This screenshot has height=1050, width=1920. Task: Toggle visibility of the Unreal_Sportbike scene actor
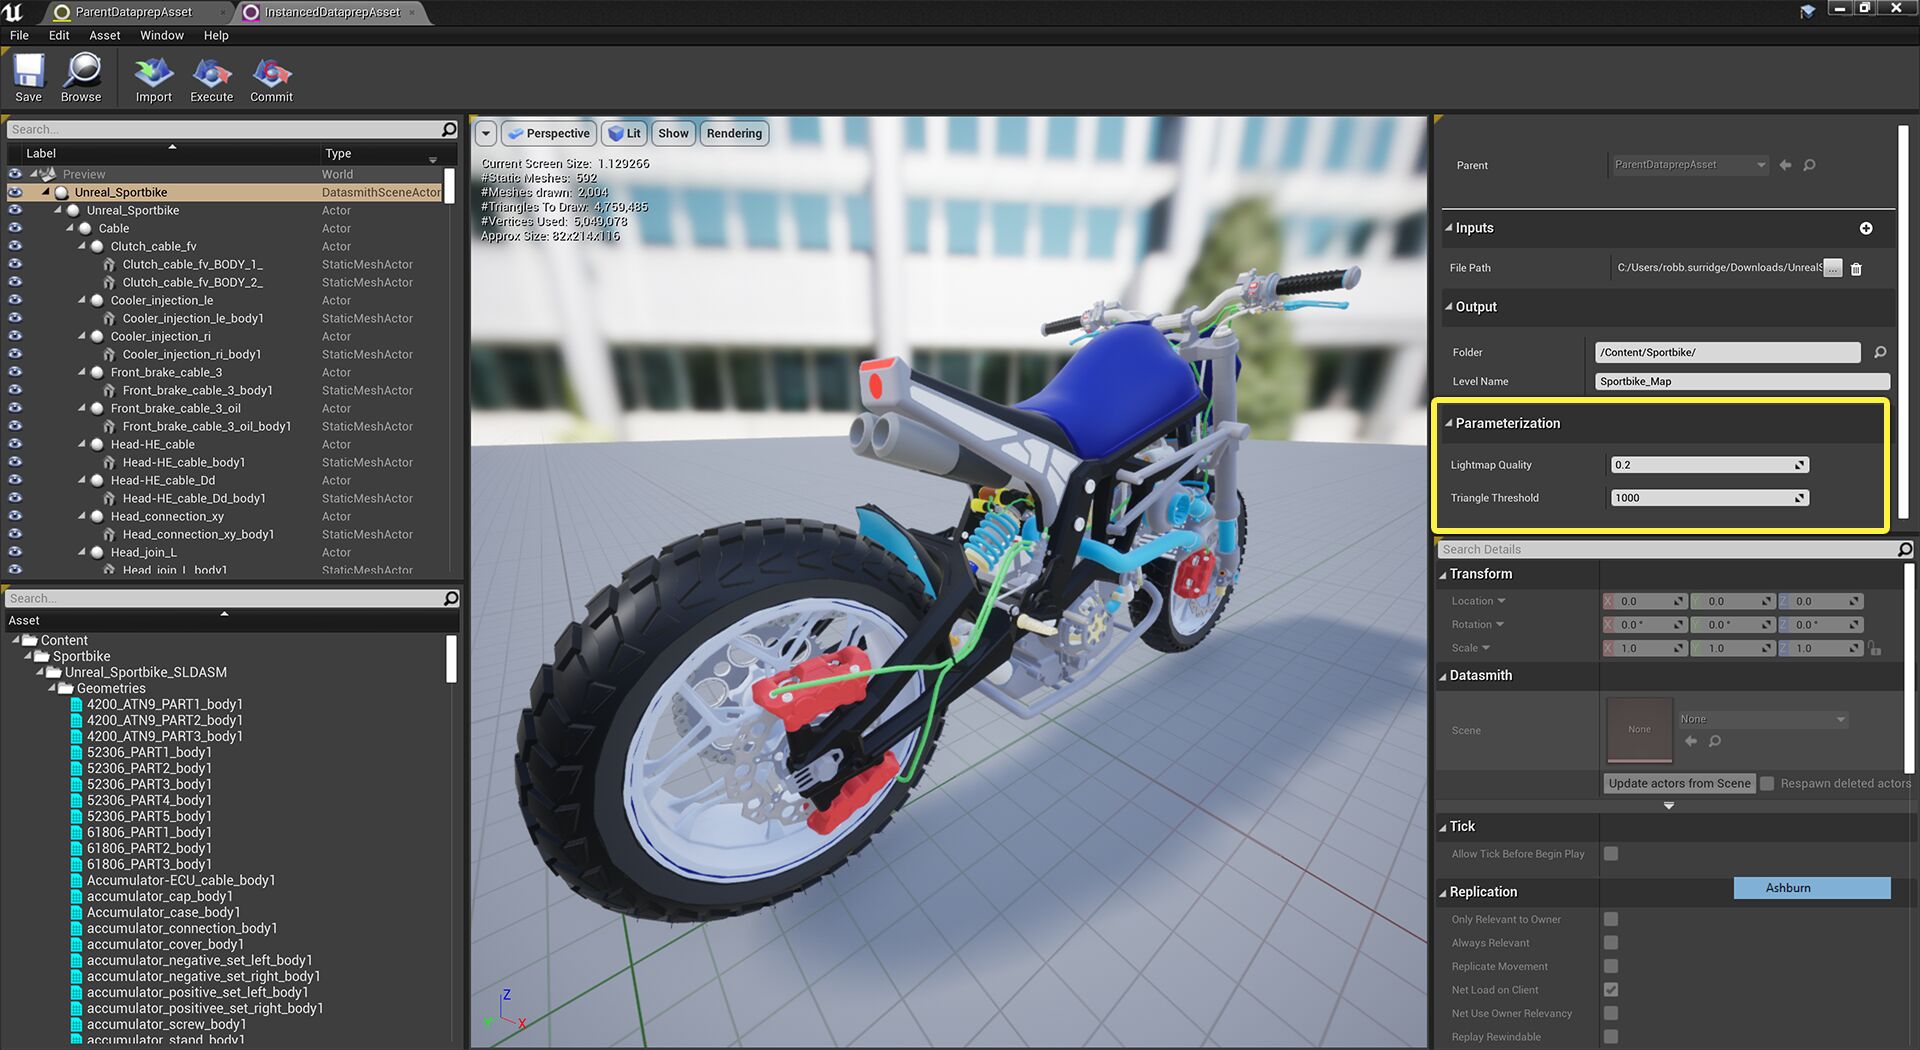15,192
